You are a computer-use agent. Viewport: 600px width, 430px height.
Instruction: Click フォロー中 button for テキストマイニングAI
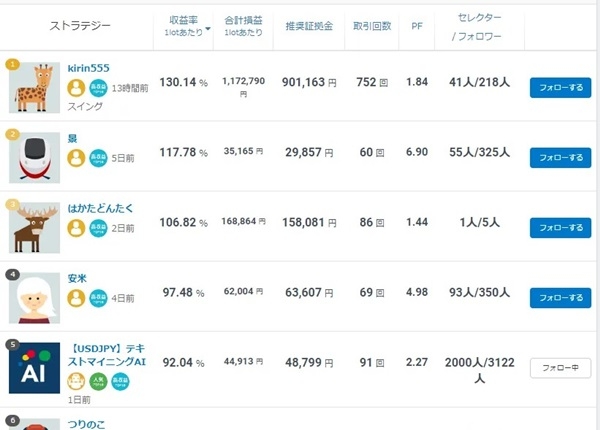(561, 368)
